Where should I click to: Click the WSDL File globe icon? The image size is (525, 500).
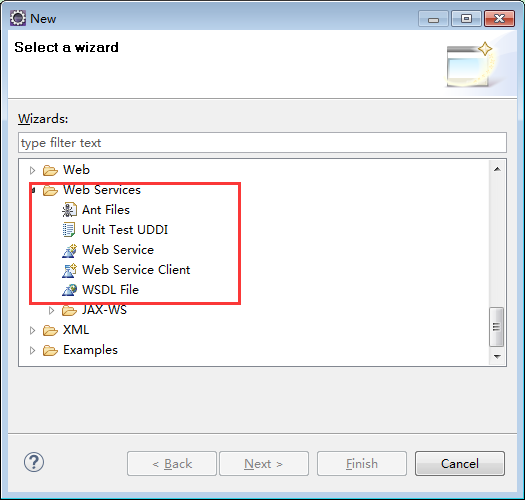(x=69, y=290)
